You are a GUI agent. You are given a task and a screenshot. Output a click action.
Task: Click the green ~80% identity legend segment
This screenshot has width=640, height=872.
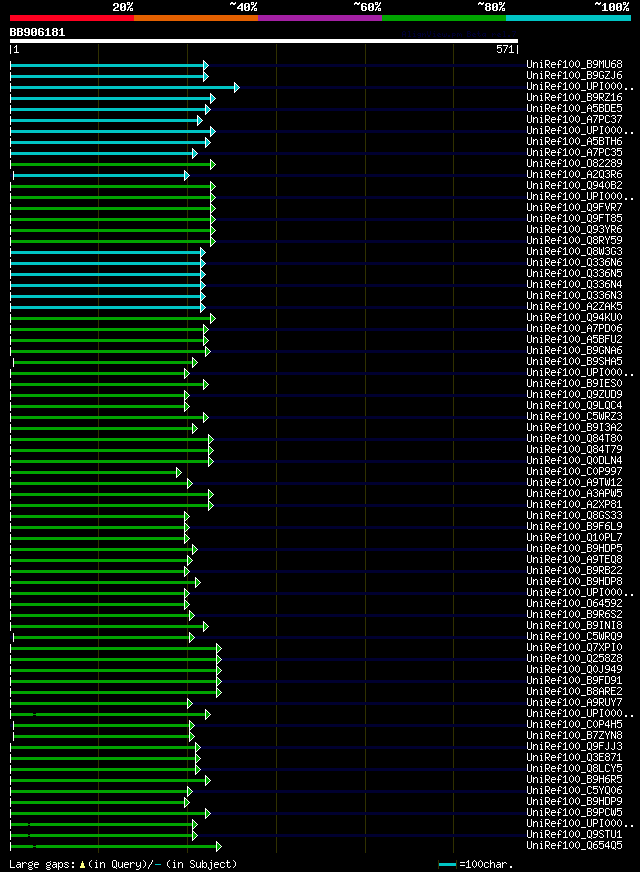[444, 18]
